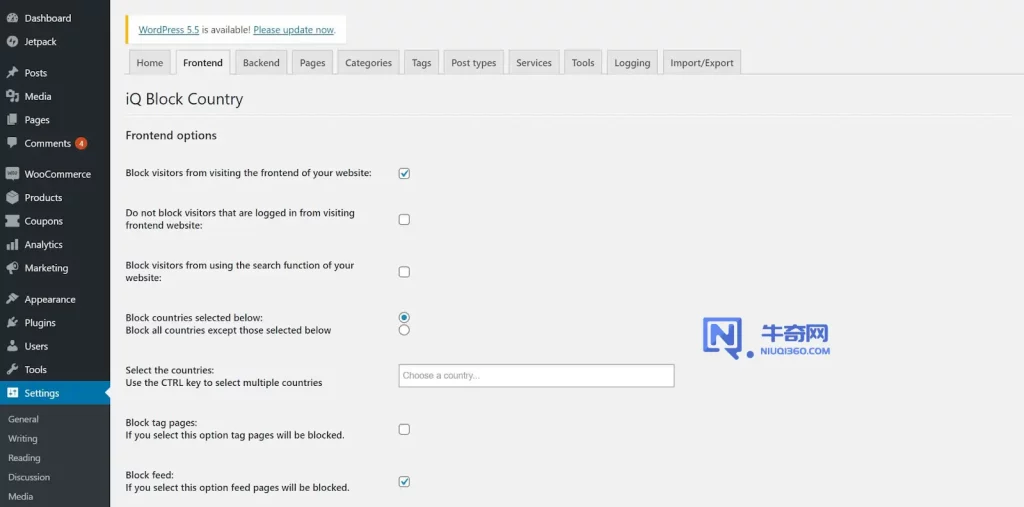Switch to the Backend tab
Image resolution: width=1024 pixels, height=507 pixels.
click(x=261, y=63)
